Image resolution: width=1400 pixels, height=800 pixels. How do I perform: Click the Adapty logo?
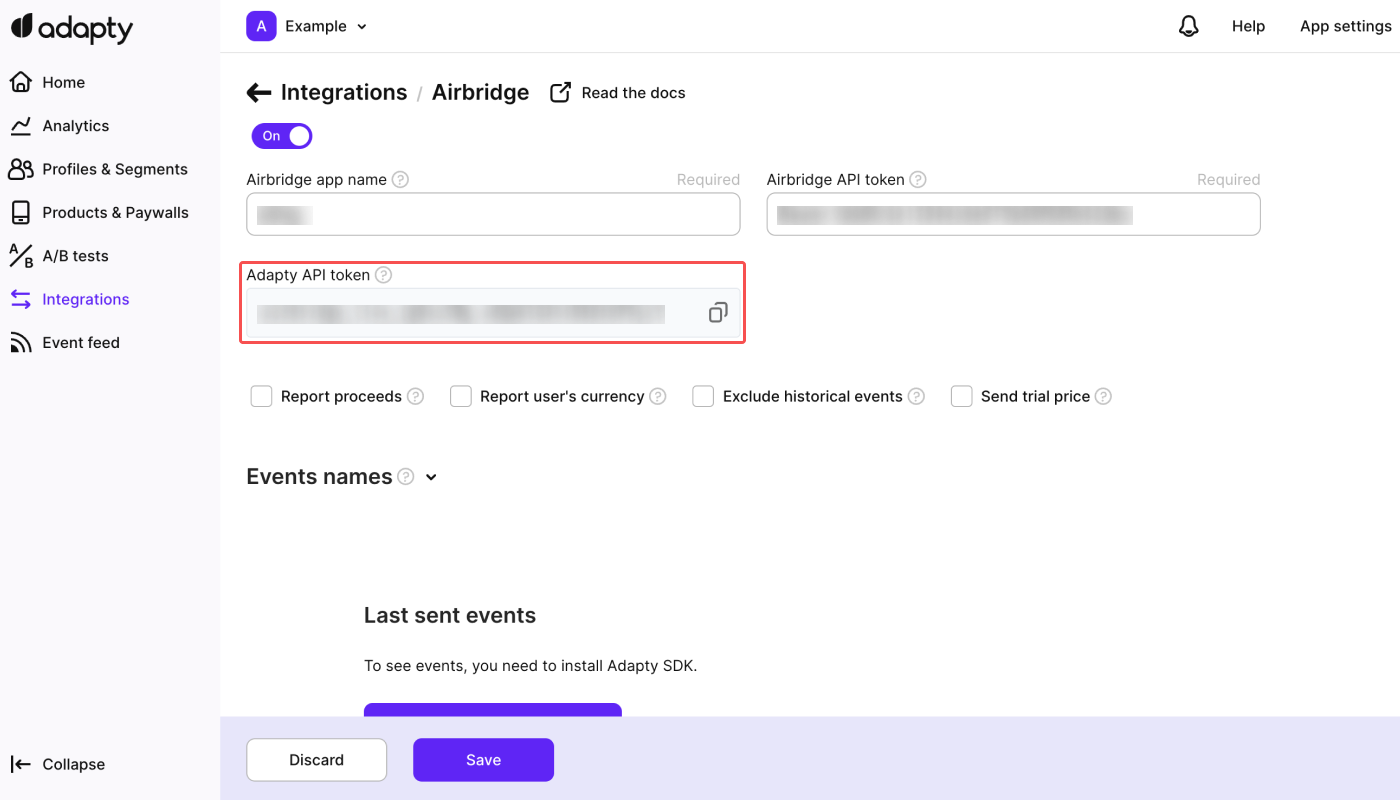point(72,28)
